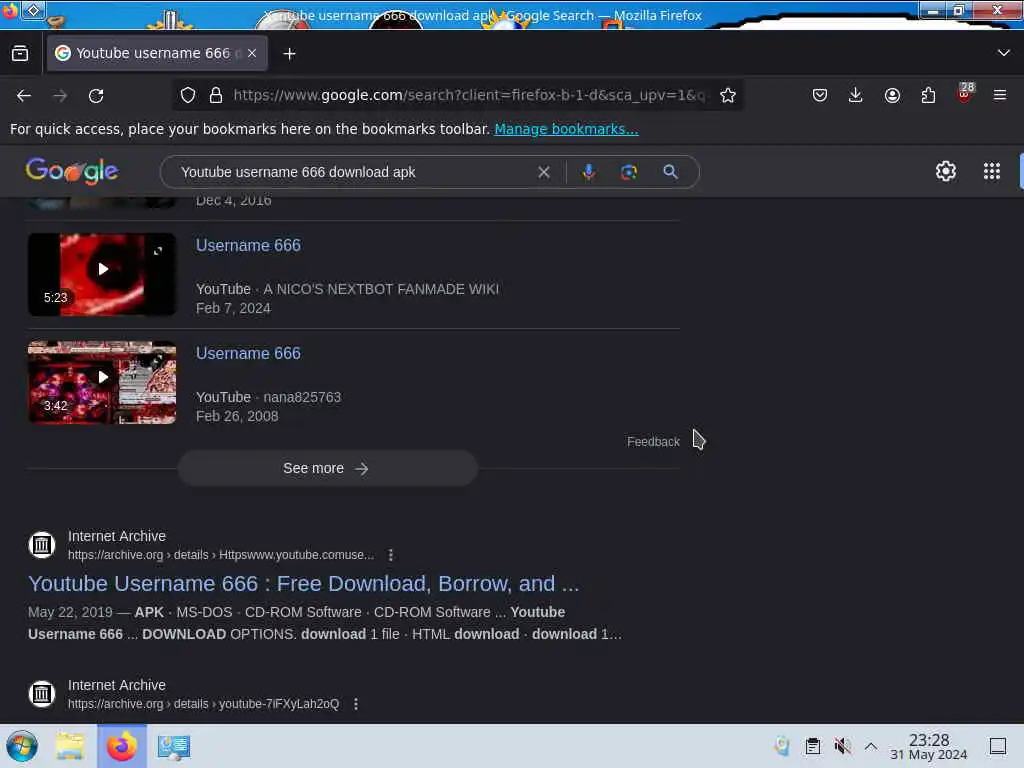Open the Windows Start menu

click(x=22, y=746)
